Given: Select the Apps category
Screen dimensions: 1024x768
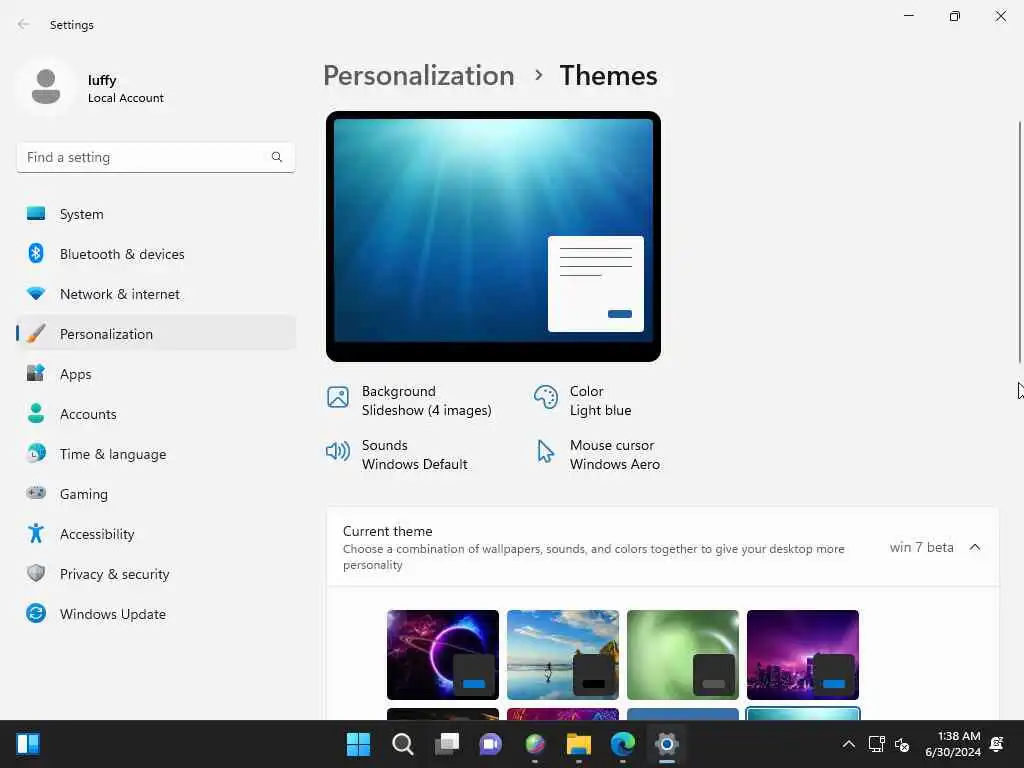Looking at the screenshot, I should [156, 374].
